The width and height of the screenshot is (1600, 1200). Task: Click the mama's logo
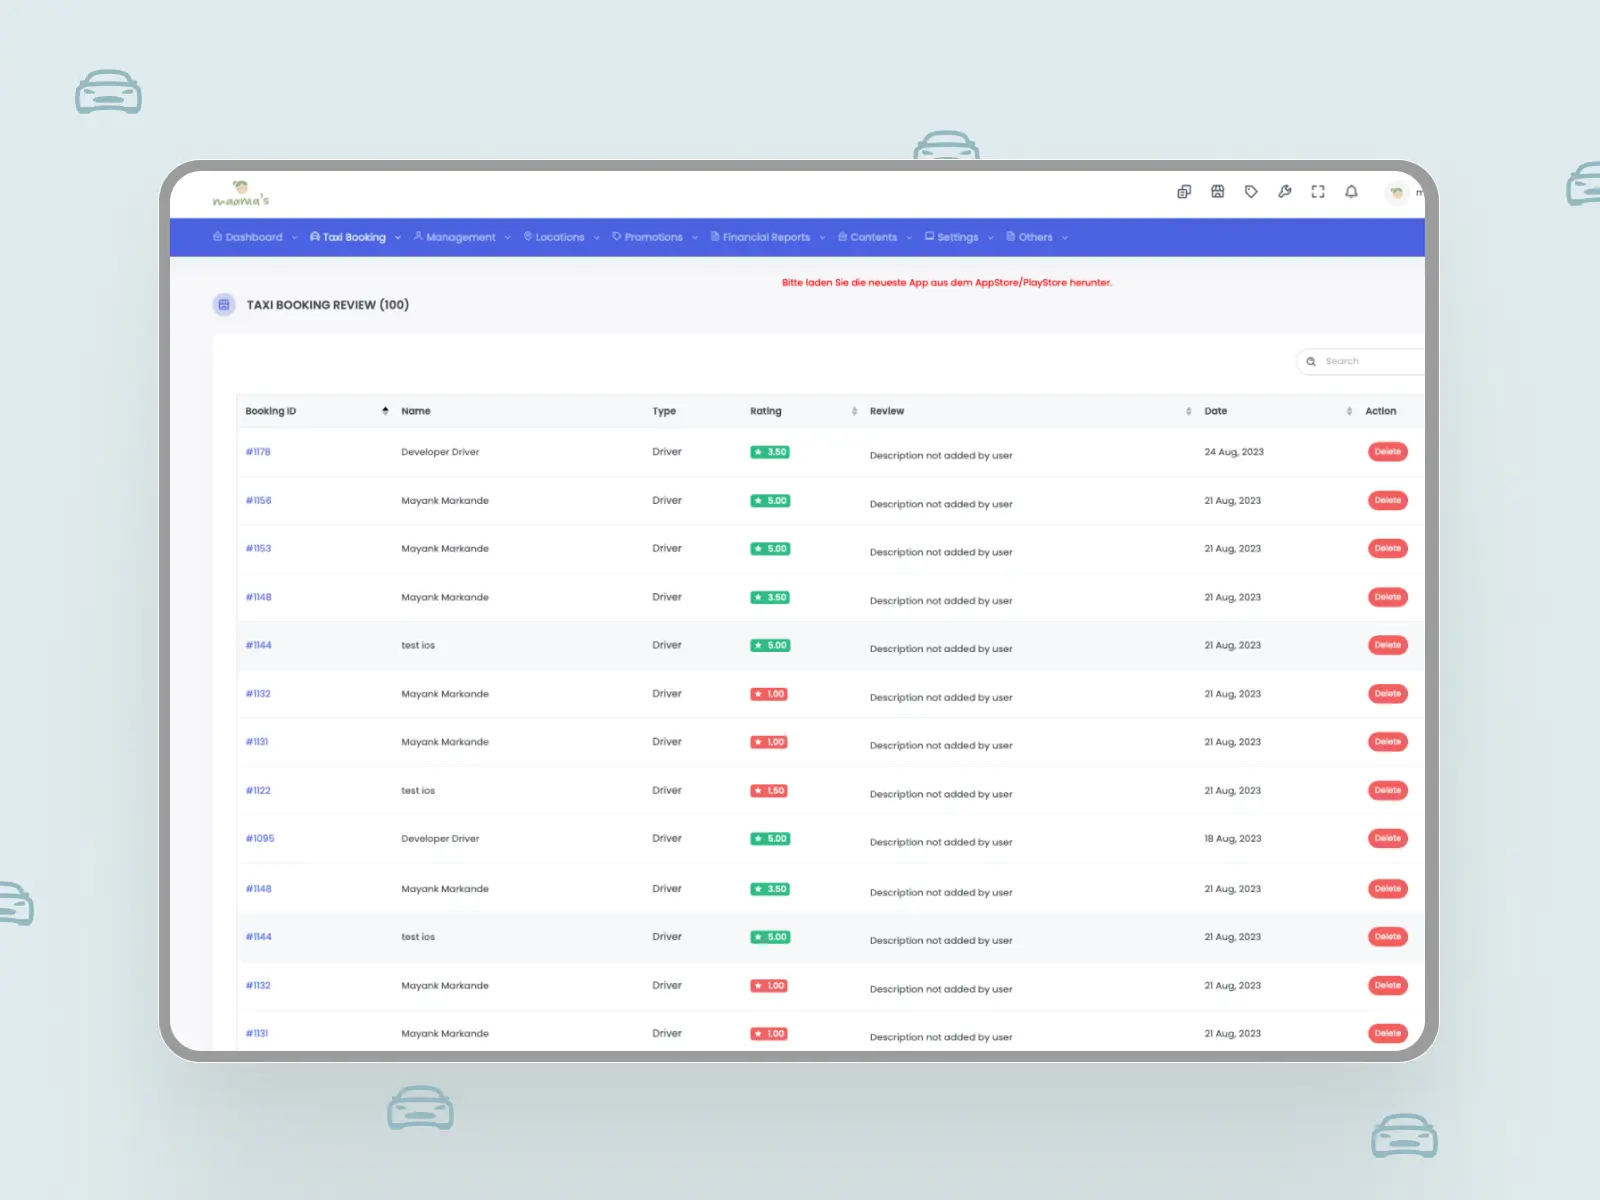tap(241, 194)
